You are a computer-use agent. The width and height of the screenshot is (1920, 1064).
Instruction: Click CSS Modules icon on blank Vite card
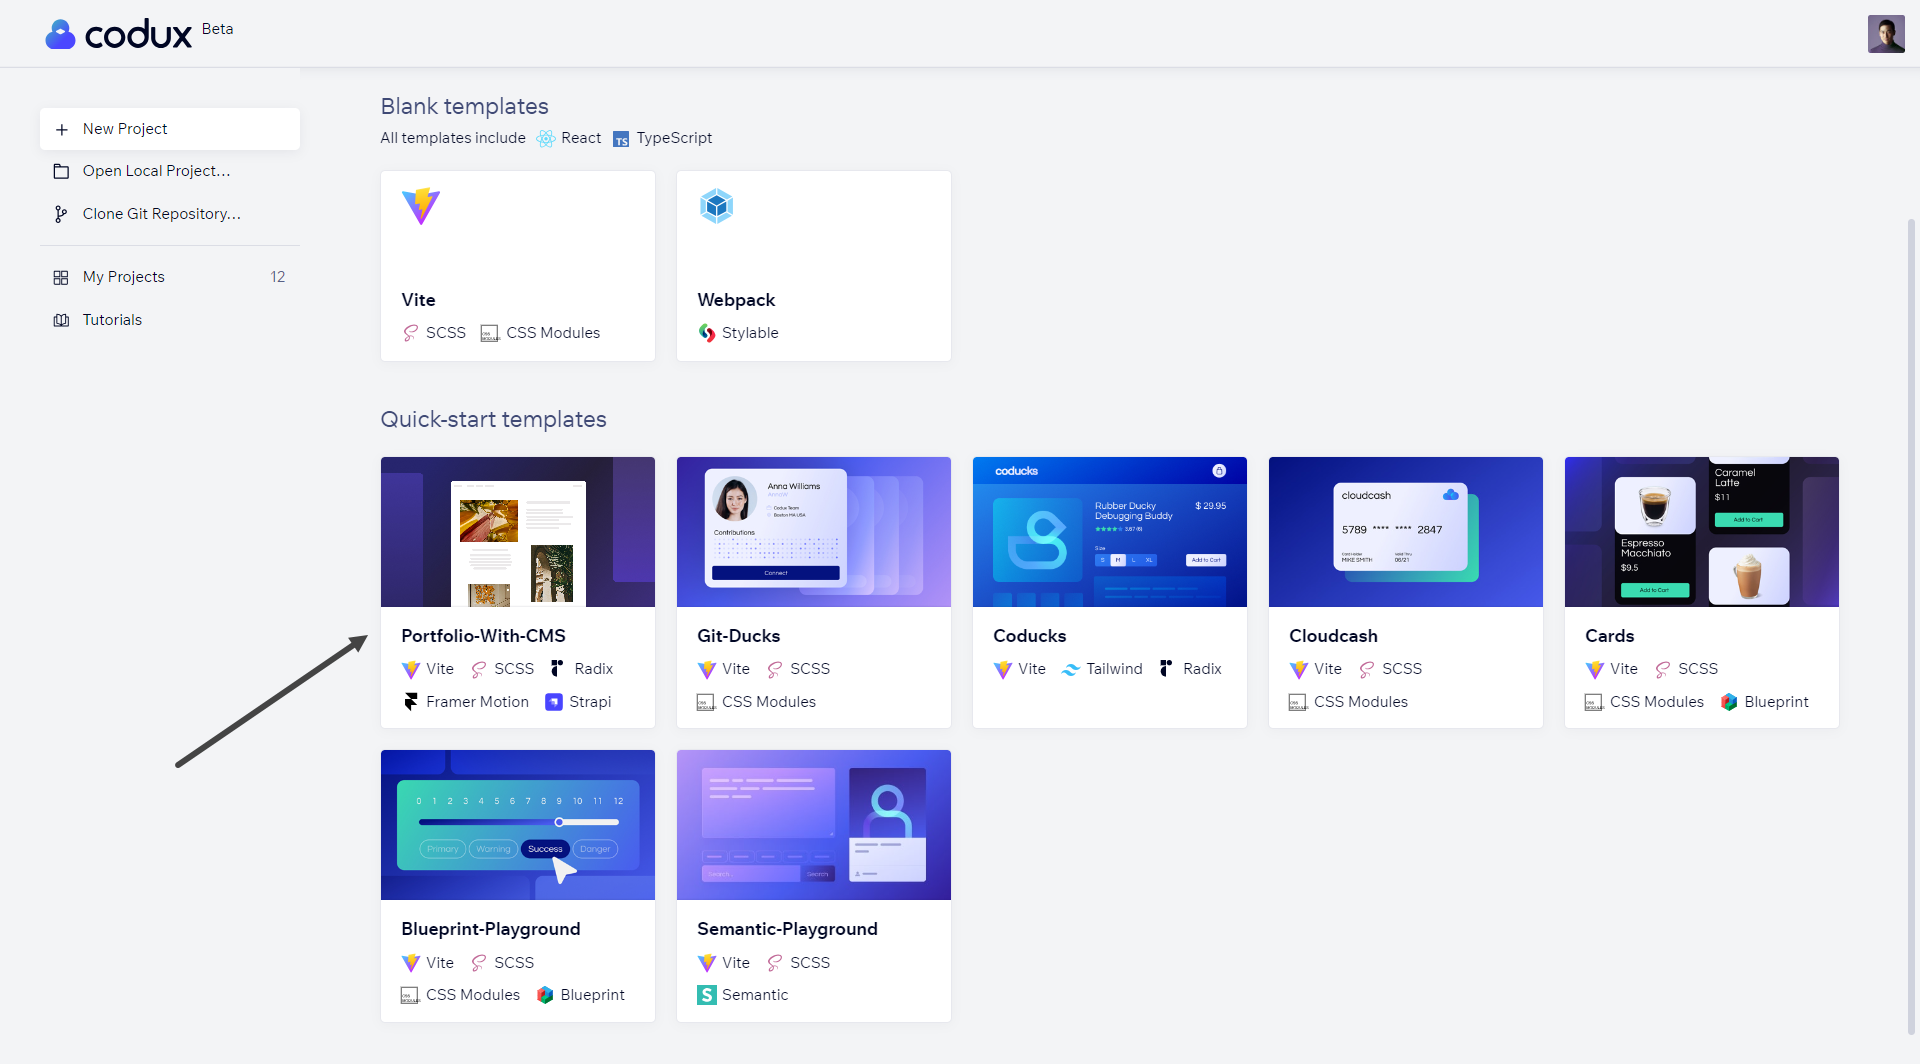(x=490, y=333)
